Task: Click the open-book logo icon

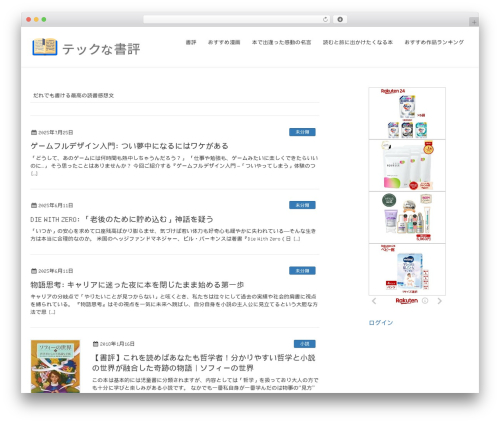Action: point(45,47)
